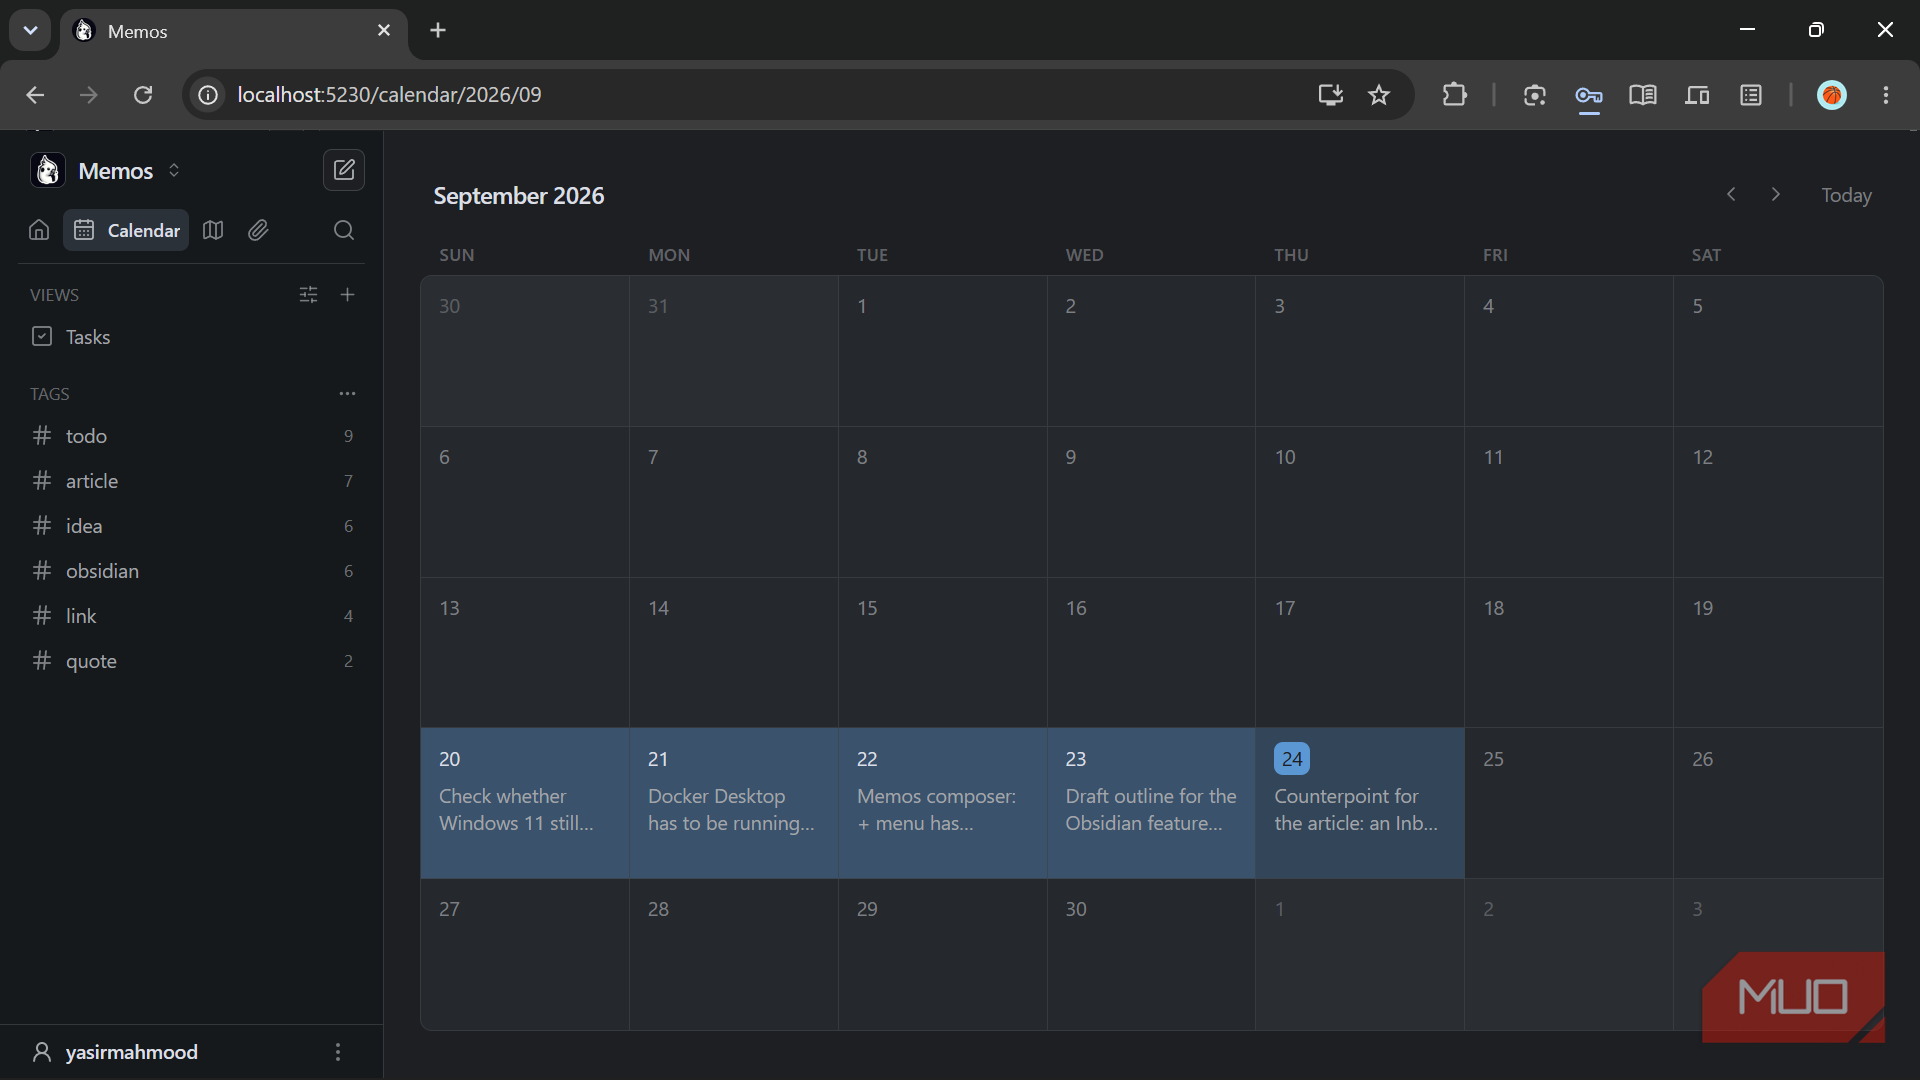
Task: Open a new browser tab
Action: coord(438,30)
